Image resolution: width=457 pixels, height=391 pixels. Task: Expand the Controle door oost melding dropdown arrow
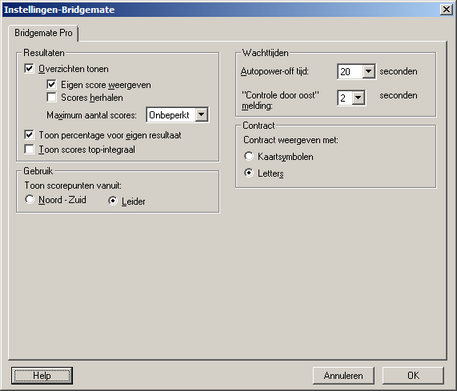tap(358, 98)
